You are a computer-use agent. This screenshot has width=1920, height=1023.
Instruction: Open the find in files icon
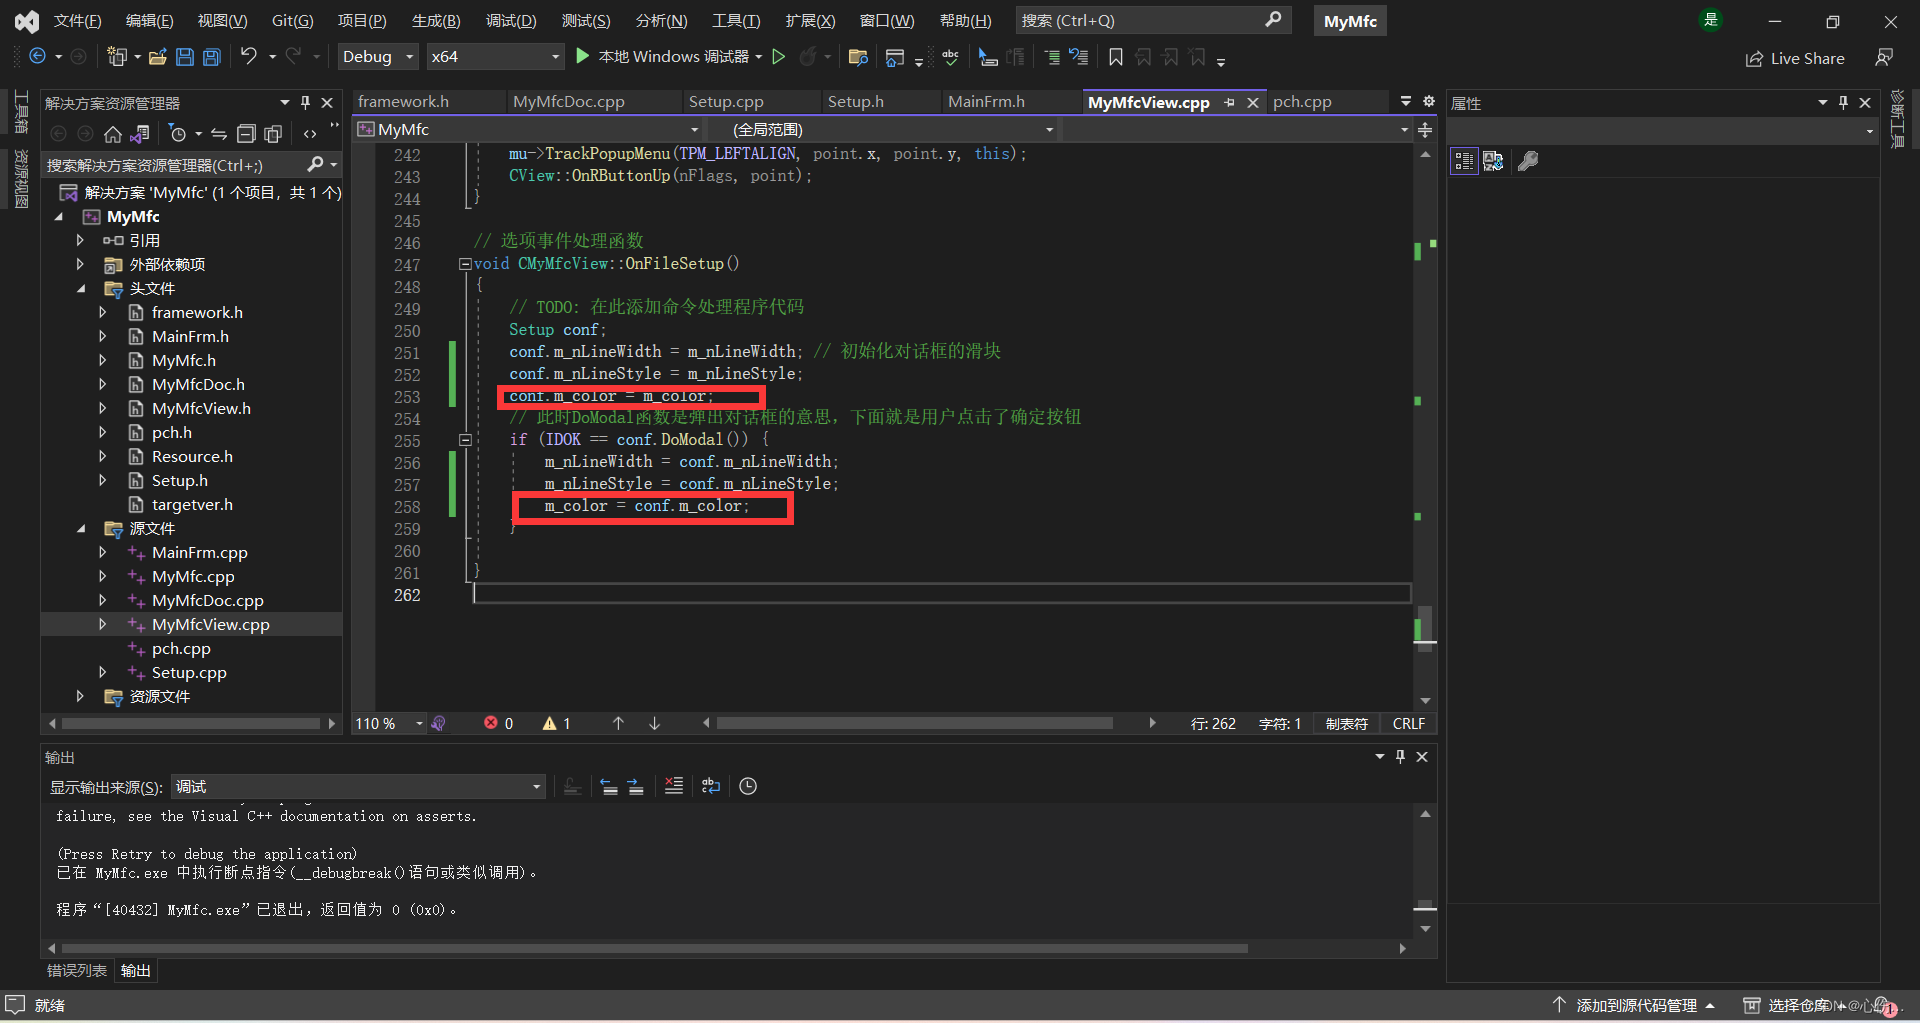[x=858, y=57]
